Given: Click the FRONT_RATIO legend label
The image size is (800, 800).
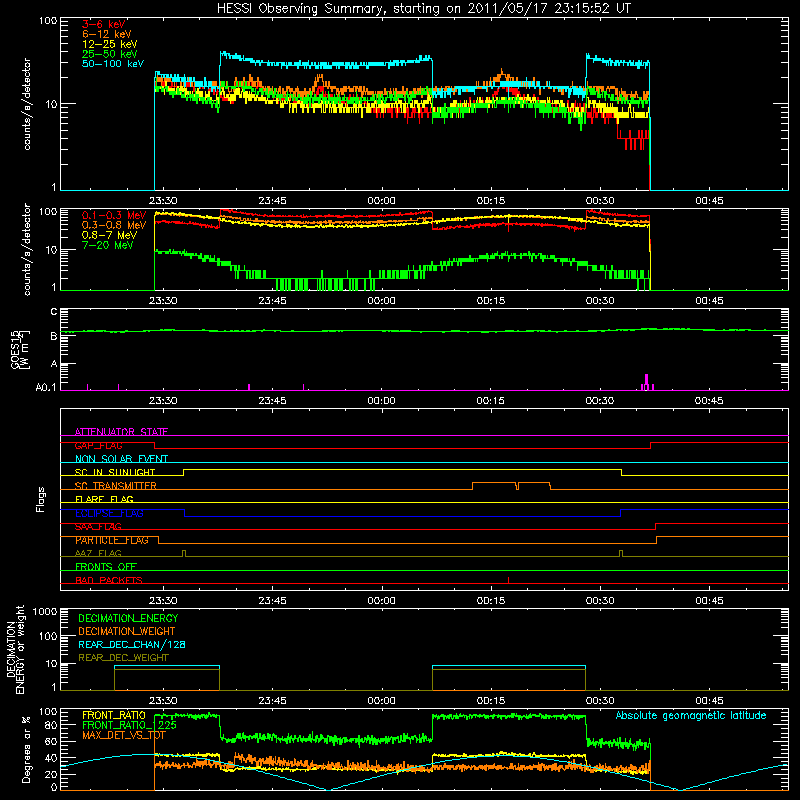Looking at the screenshot, I should click(x=114, y=715).
